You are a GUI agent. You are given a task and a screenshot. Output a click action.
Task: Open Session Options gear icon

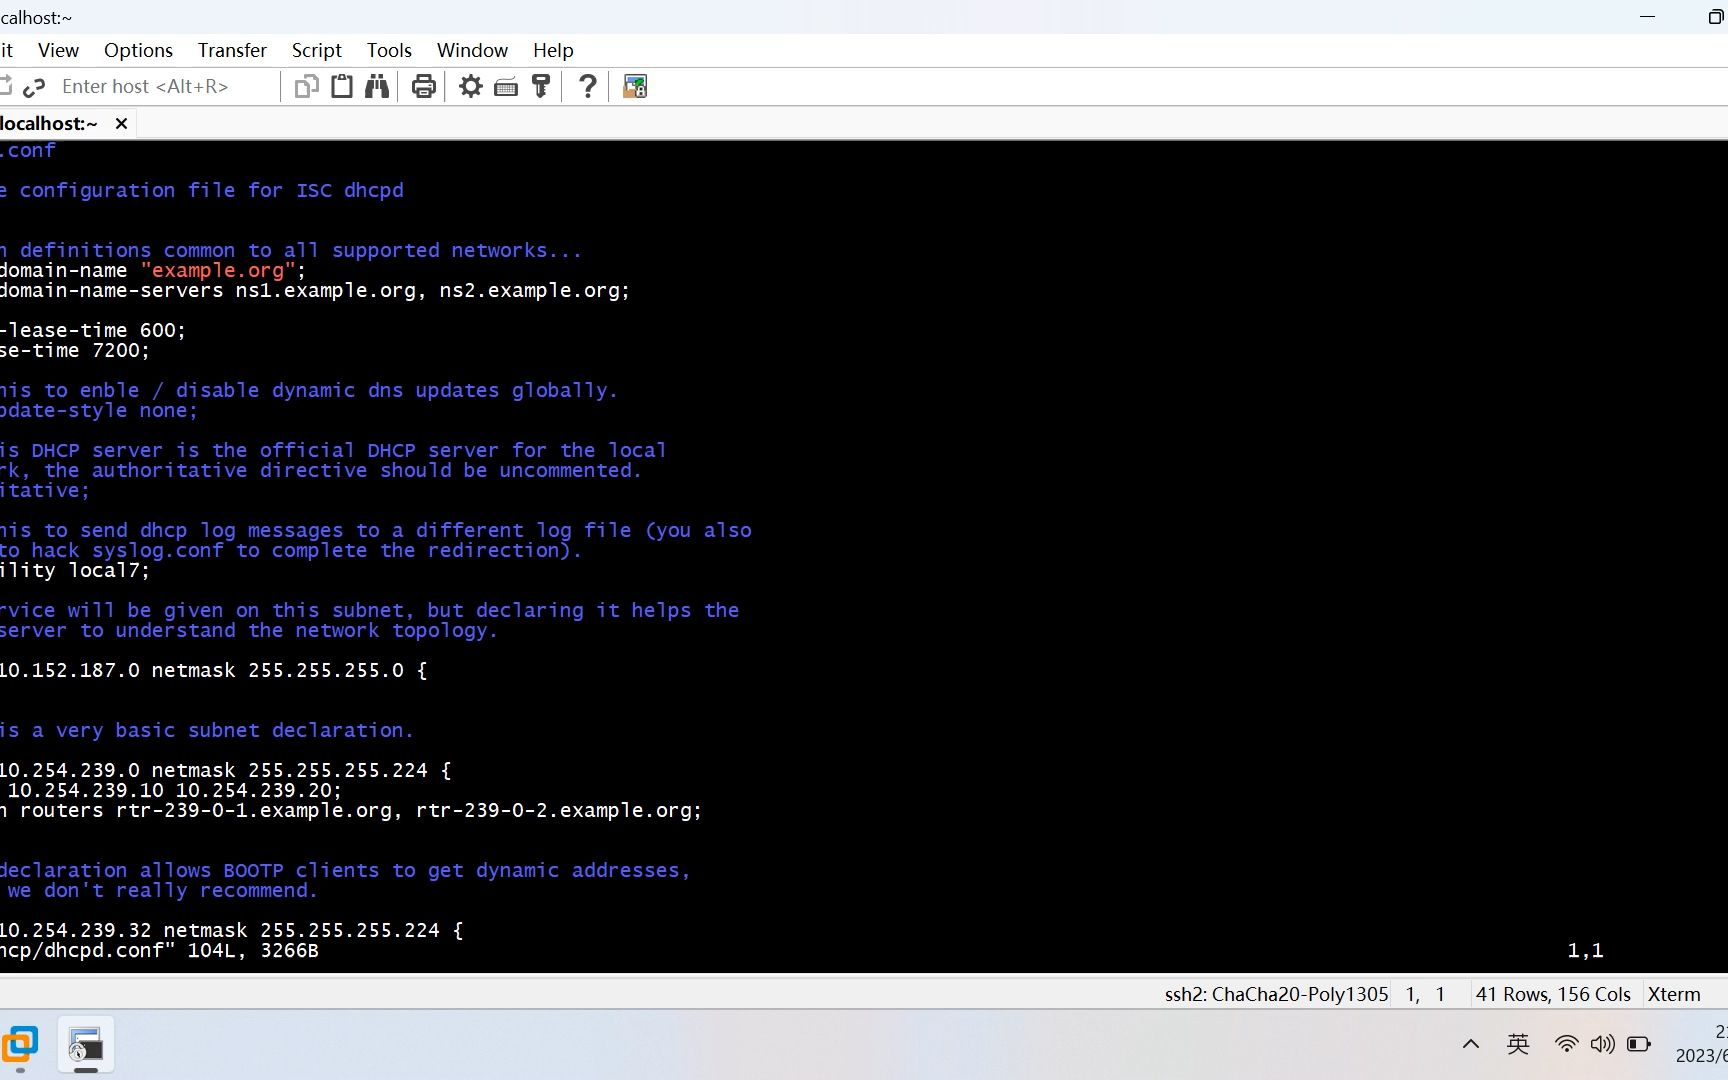pos(471,87)
